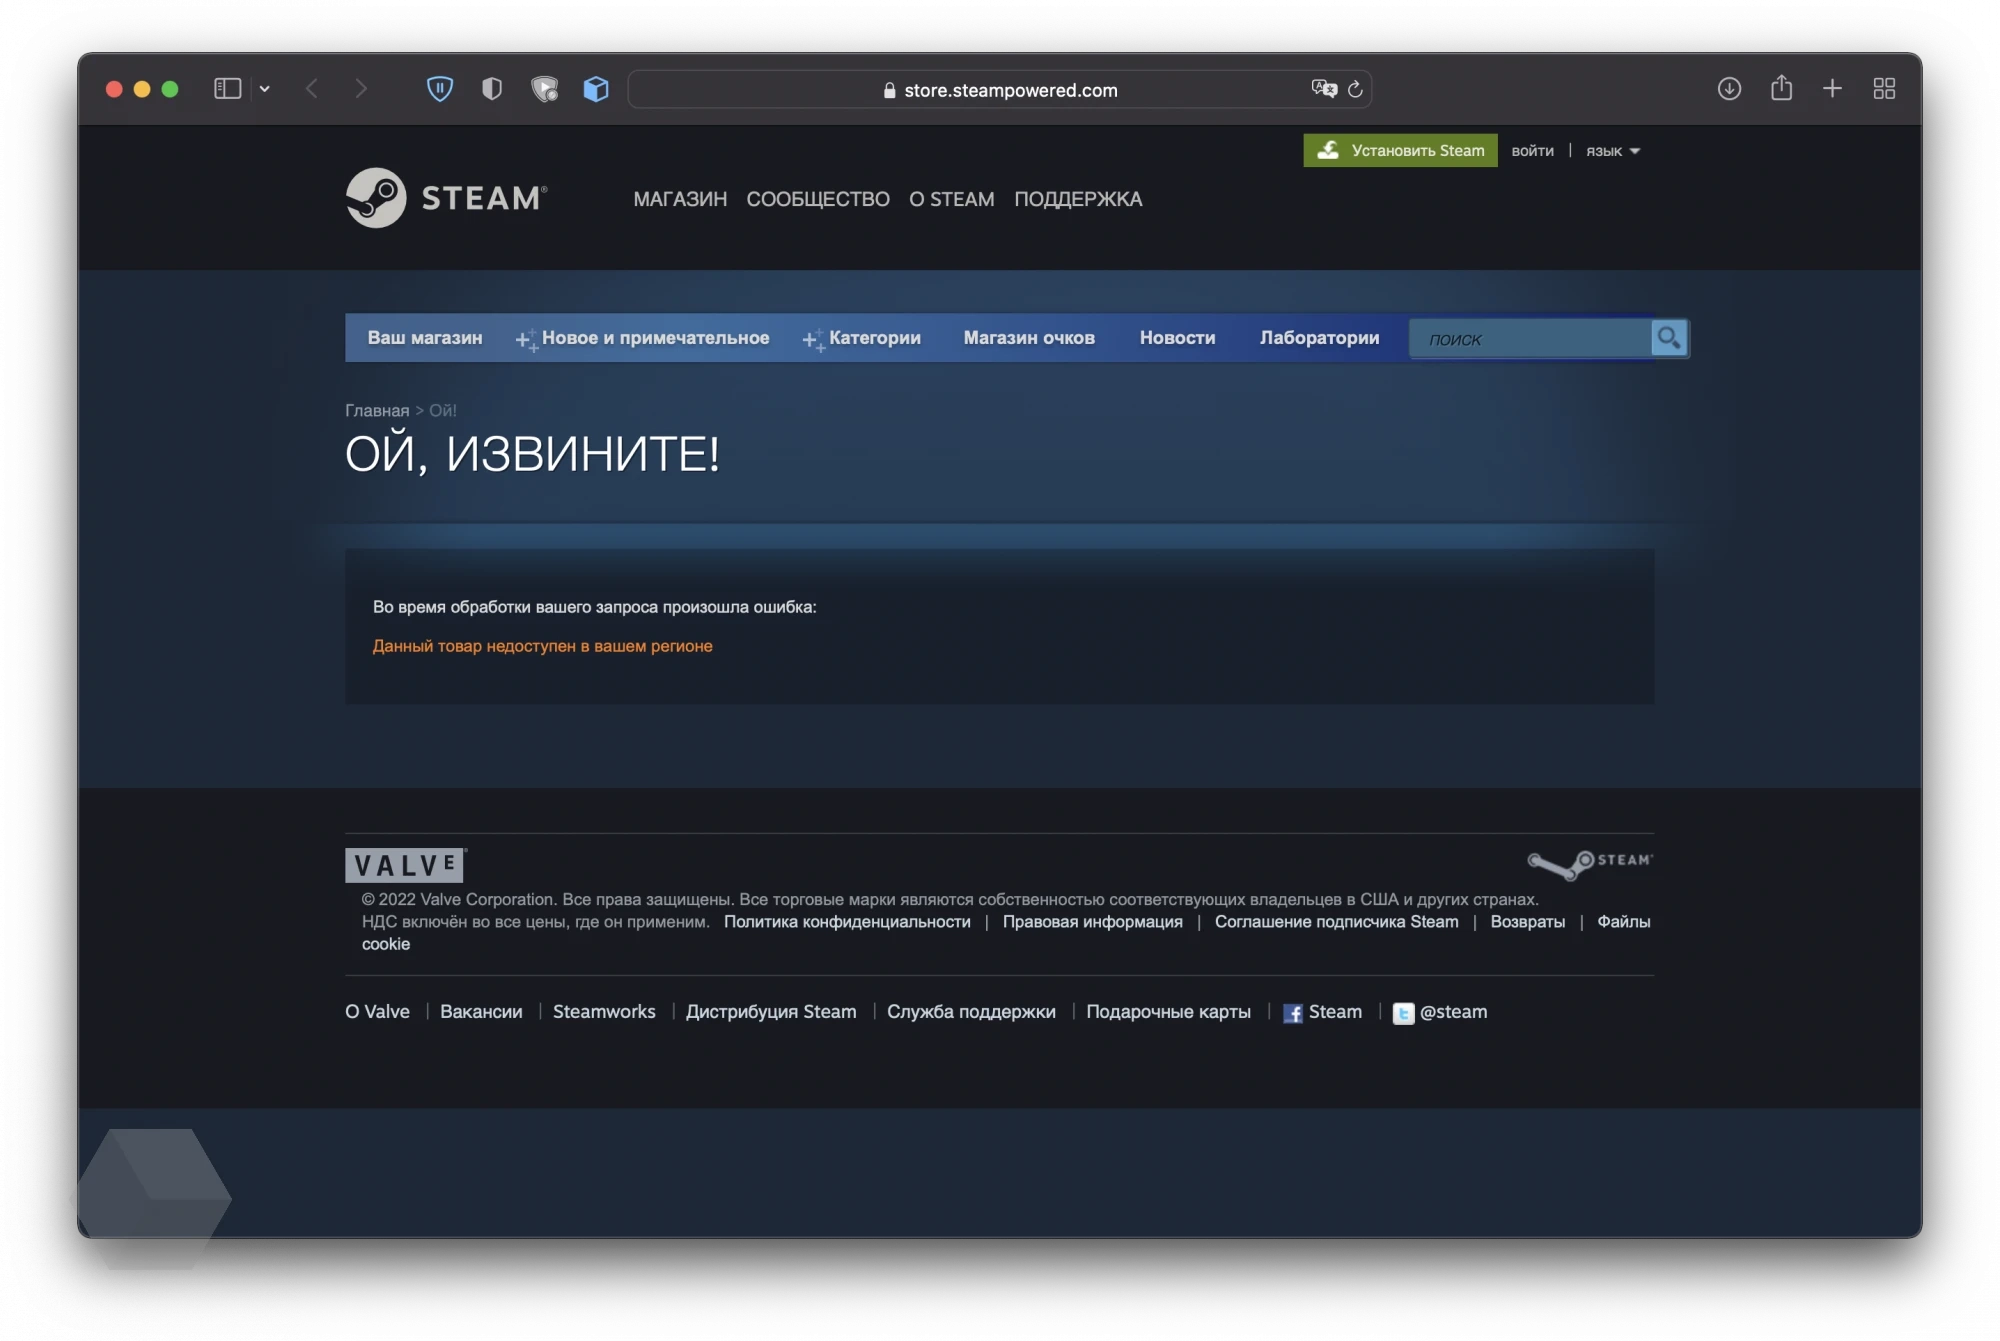Image resolution: width=2000 pixels, height=1341 pixels.
Task: Open the Вакансии footer link
Action: click(481, 1012)
